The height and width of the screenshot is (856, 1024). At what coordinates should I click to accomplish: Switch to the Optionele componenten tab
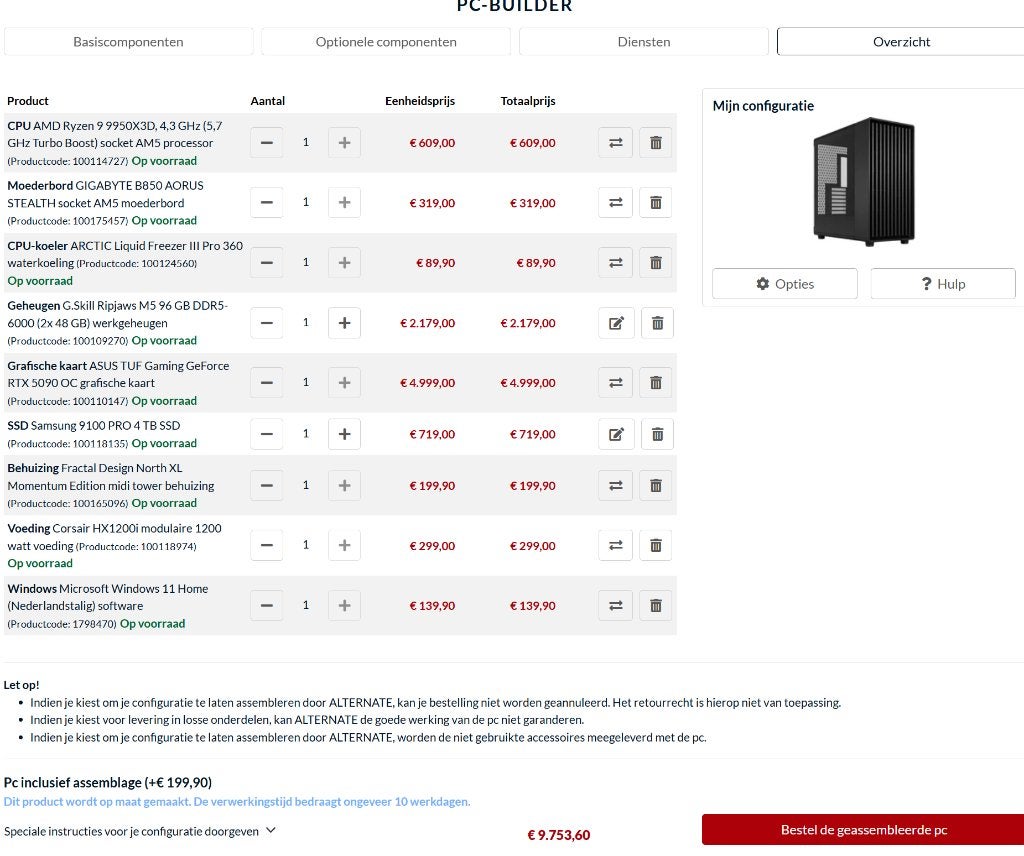pos(386,42)
